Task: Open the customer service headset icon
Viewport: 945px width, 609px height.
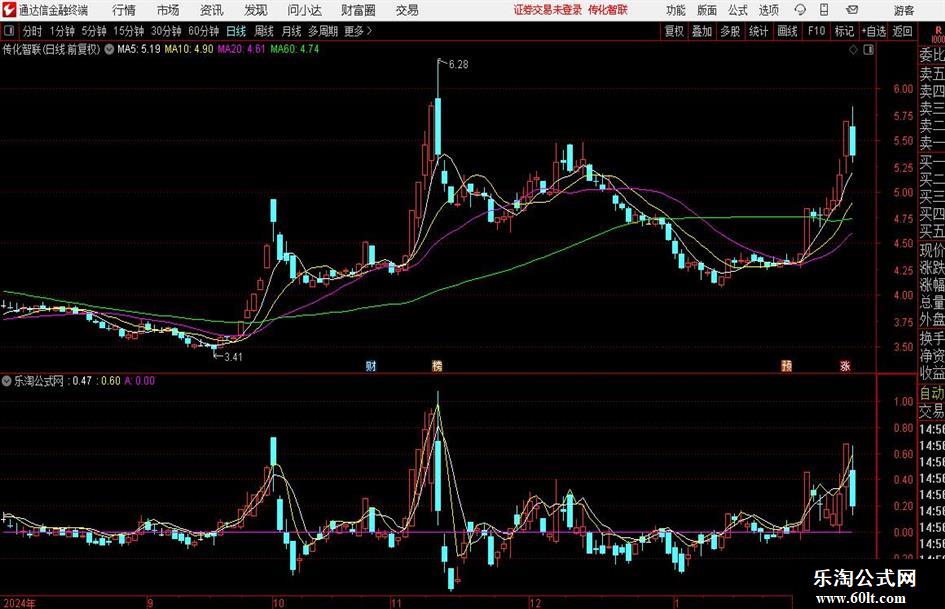Action: pyautogui.click(x=800, y=10)
